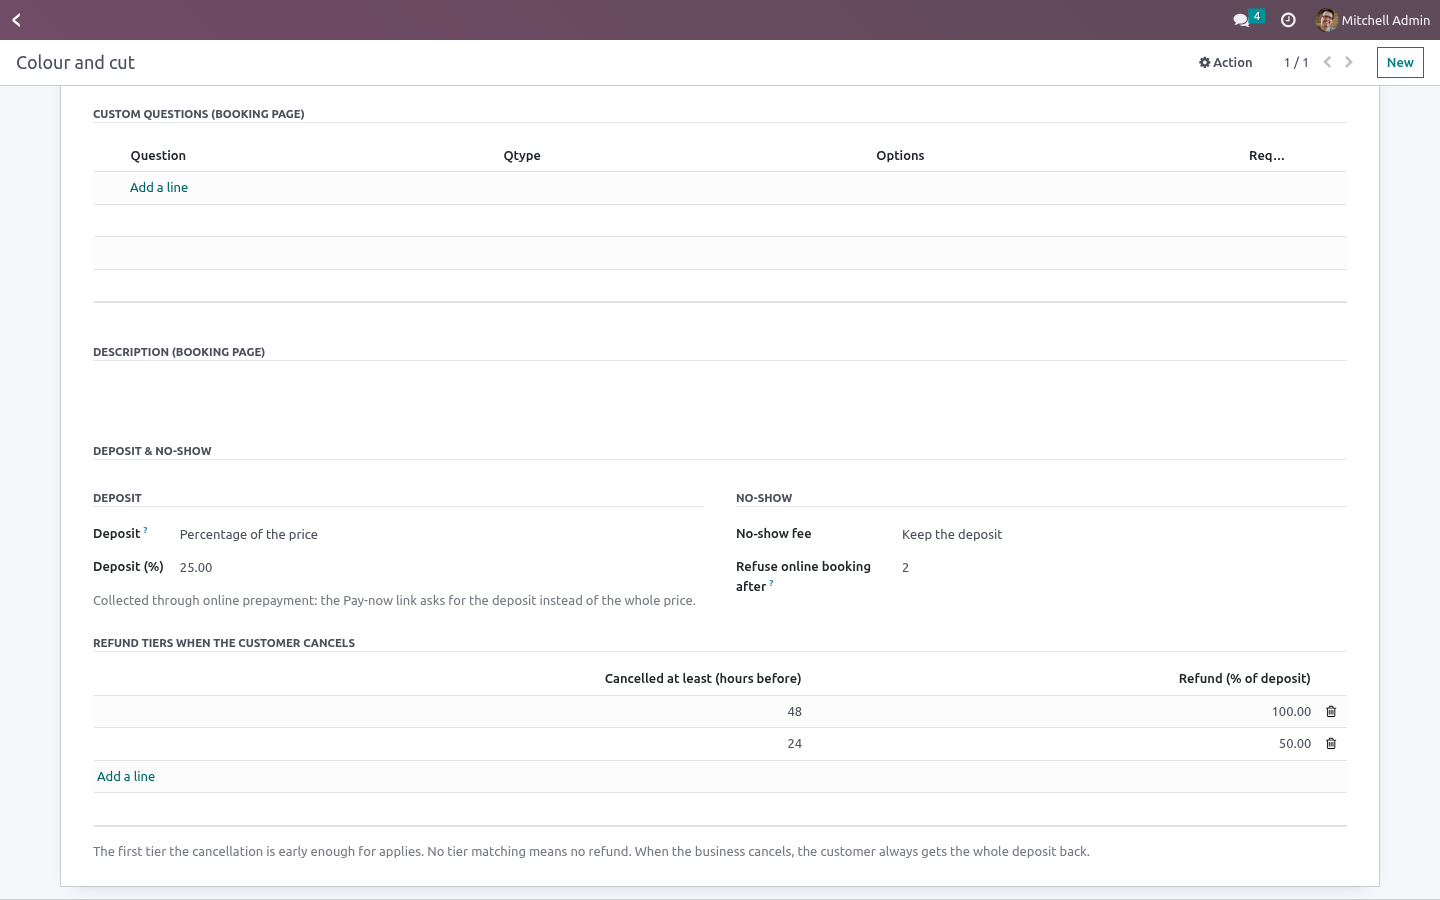Edit the 48 hours cell
Viewport: 1440px width, 900px height.
point(451,712)
